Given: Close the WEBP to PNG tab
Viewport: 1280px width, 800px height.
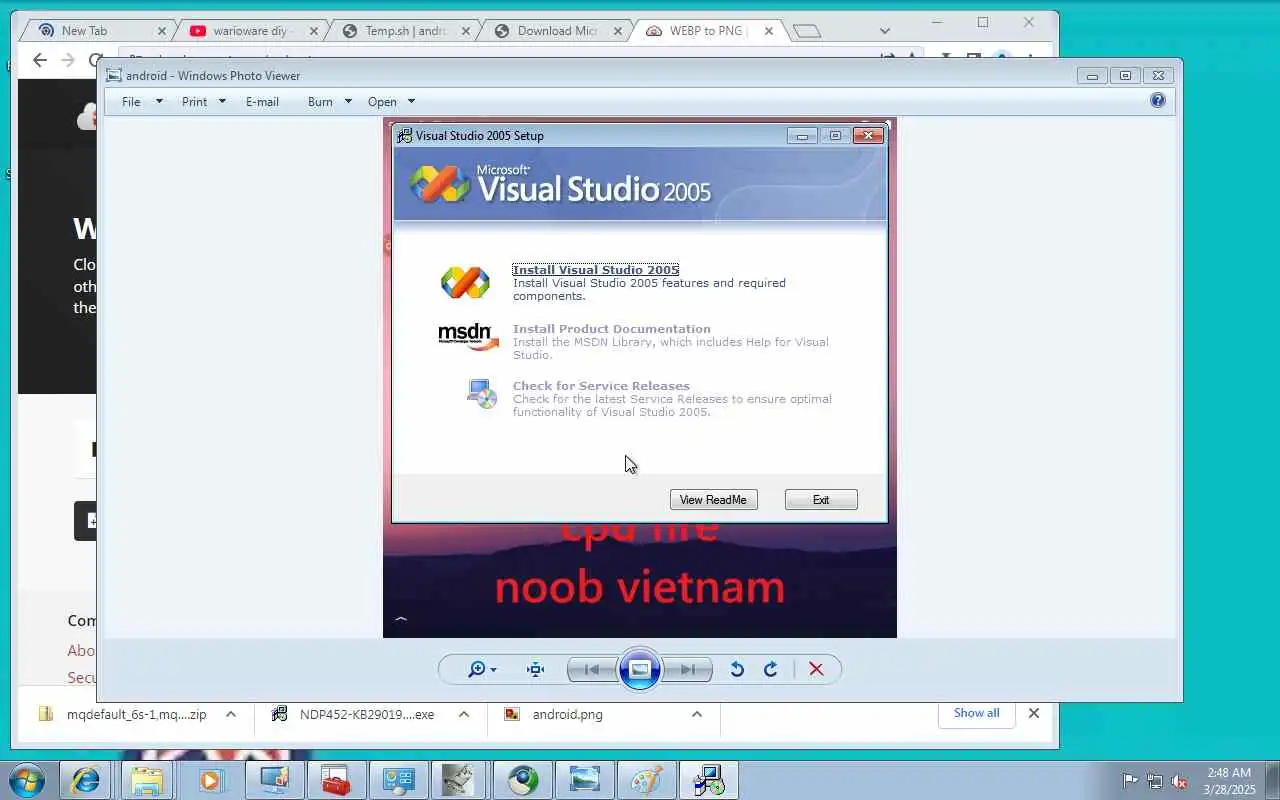Looking at the screenshot, I should 769,31.
